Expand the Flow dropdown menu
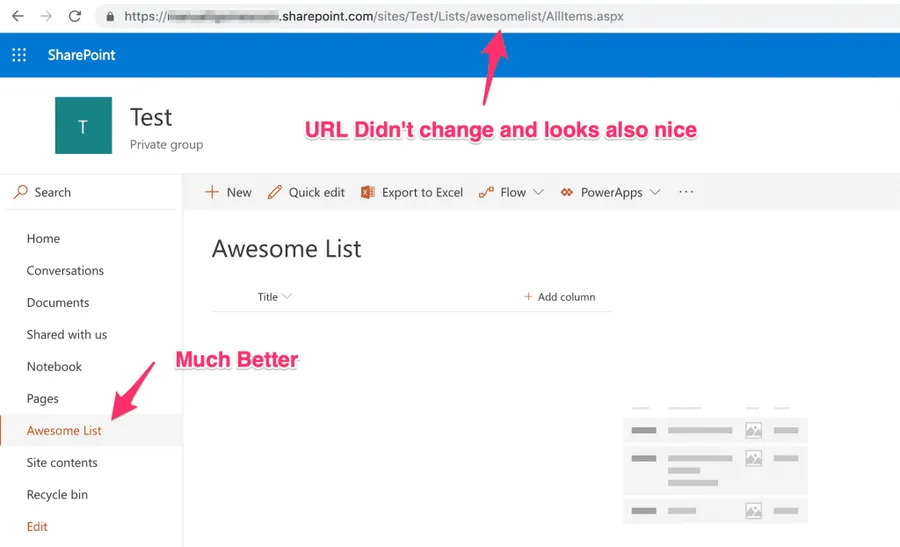Image resolution: width=900 pixels, height=547 pixels. 511,192
